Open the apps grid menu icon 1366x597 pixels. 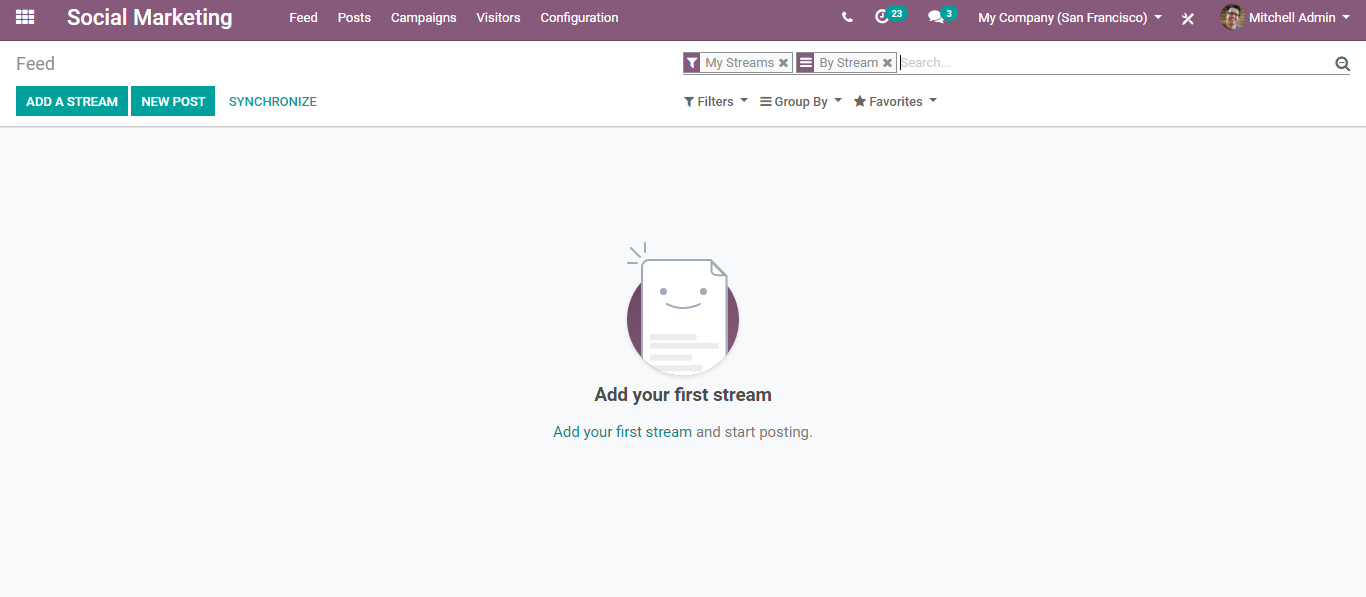click(25, 17)
